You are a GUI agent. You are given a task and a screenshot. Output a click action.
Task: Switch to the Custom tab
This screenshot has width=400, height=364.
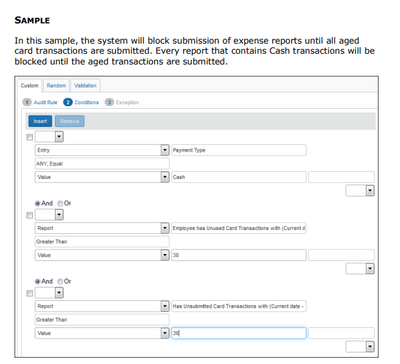coord(30,86)
